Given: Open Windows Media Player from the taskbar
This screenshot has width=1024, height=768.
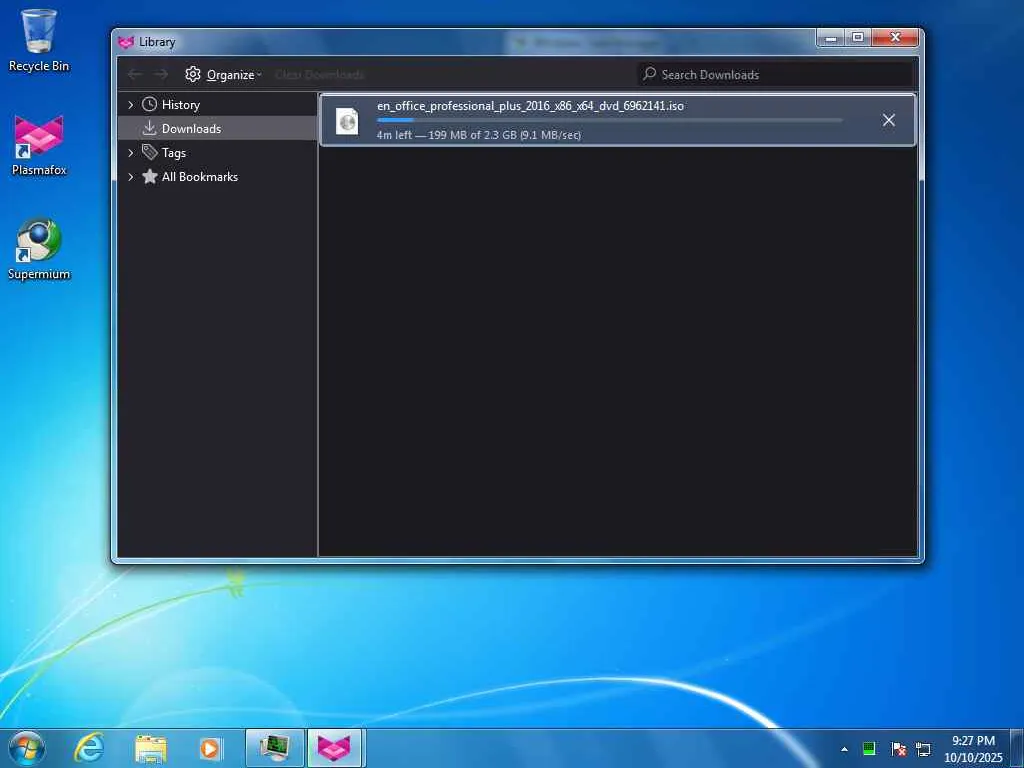Looking at the screenshot, I should pyautogui.click(x=210, y=748).
